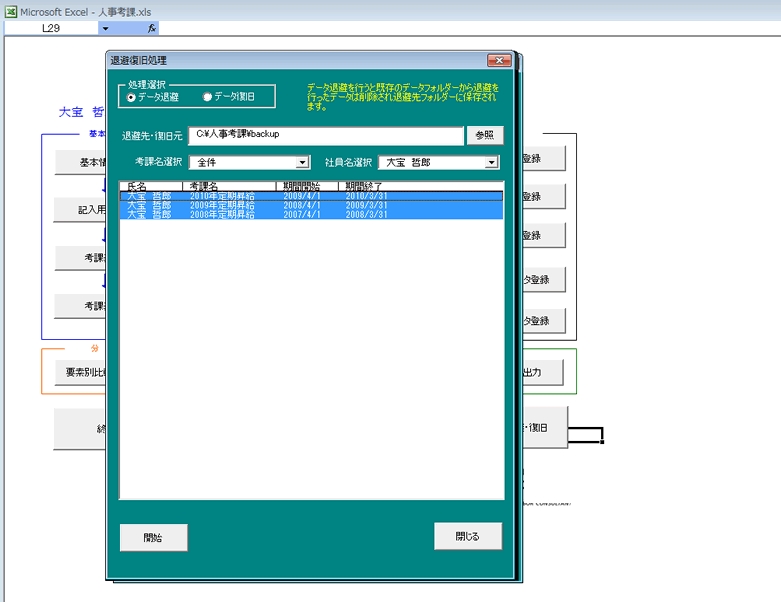
Task: Click the 開始 button
Action: coord(153,537)
